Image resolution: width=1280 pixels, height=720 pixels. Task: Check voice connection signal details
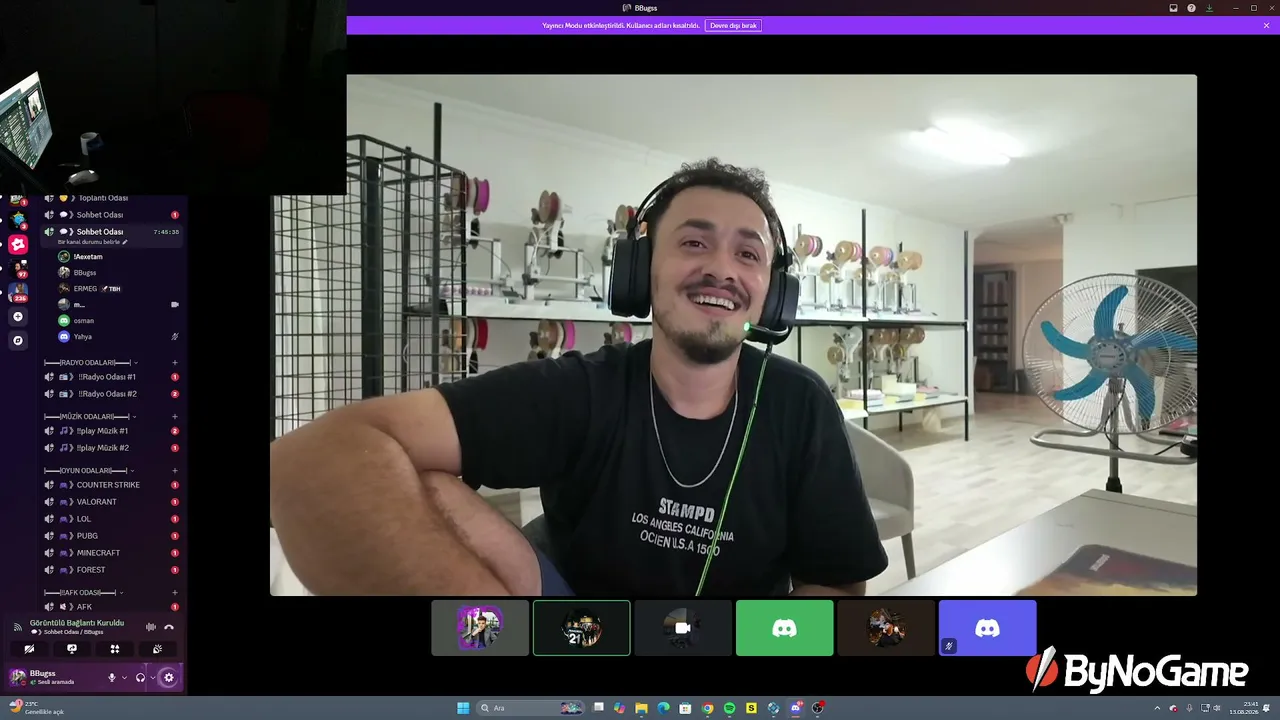coord(17,627)
